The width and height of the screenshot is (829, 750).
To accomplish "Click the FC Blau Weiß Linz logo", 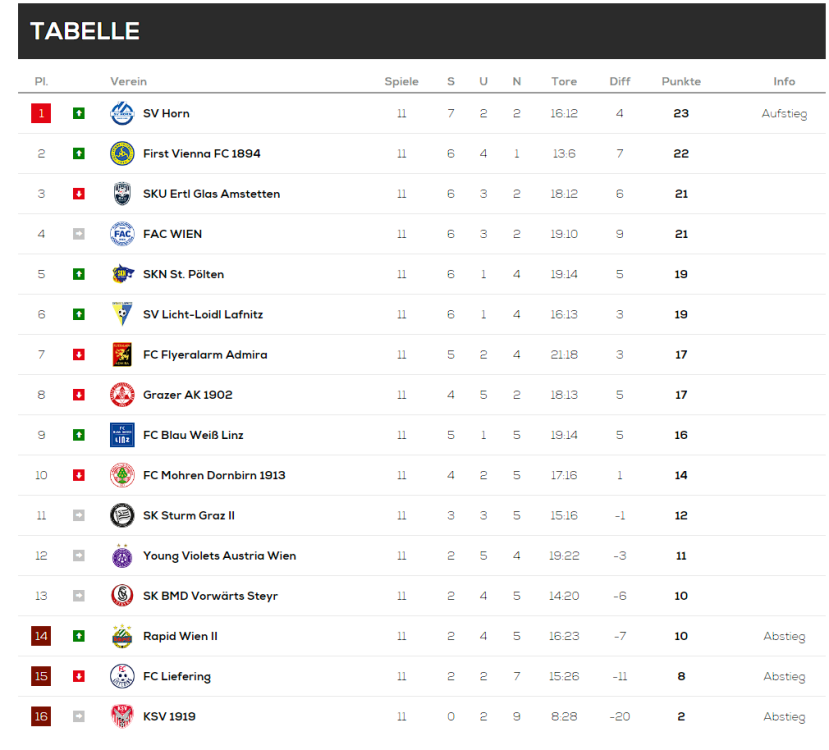I will 121,435.
